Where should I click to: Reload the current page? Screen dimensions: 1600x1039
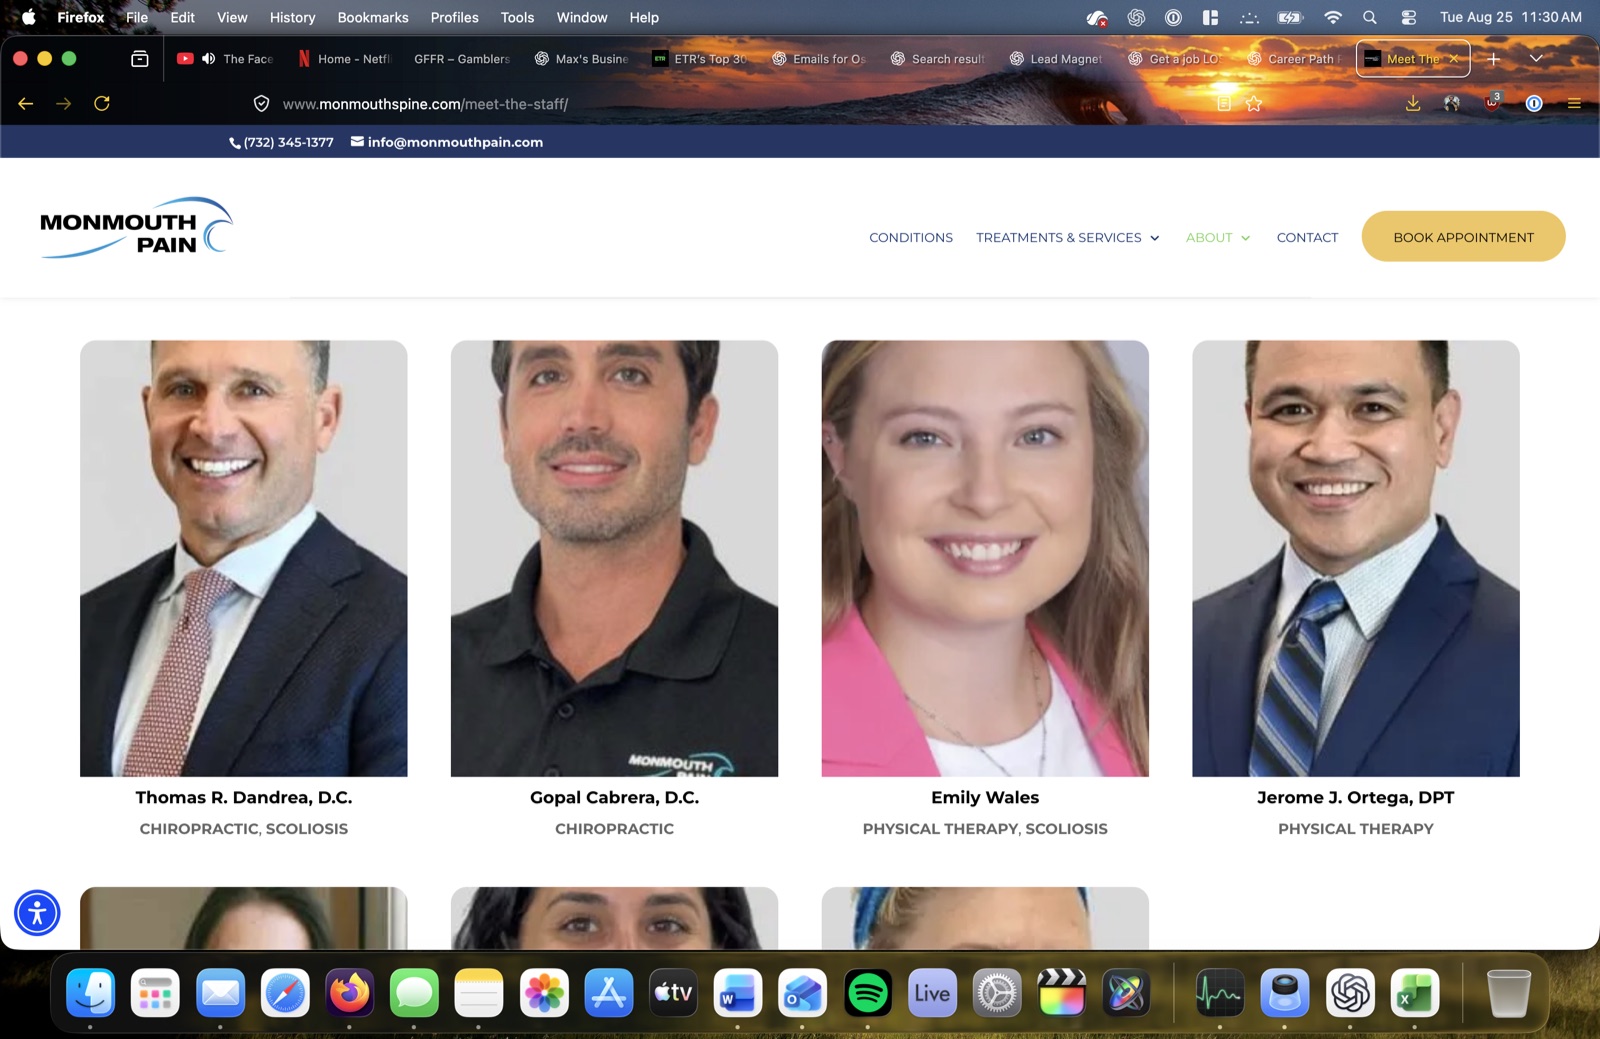(x=102, y=104)
